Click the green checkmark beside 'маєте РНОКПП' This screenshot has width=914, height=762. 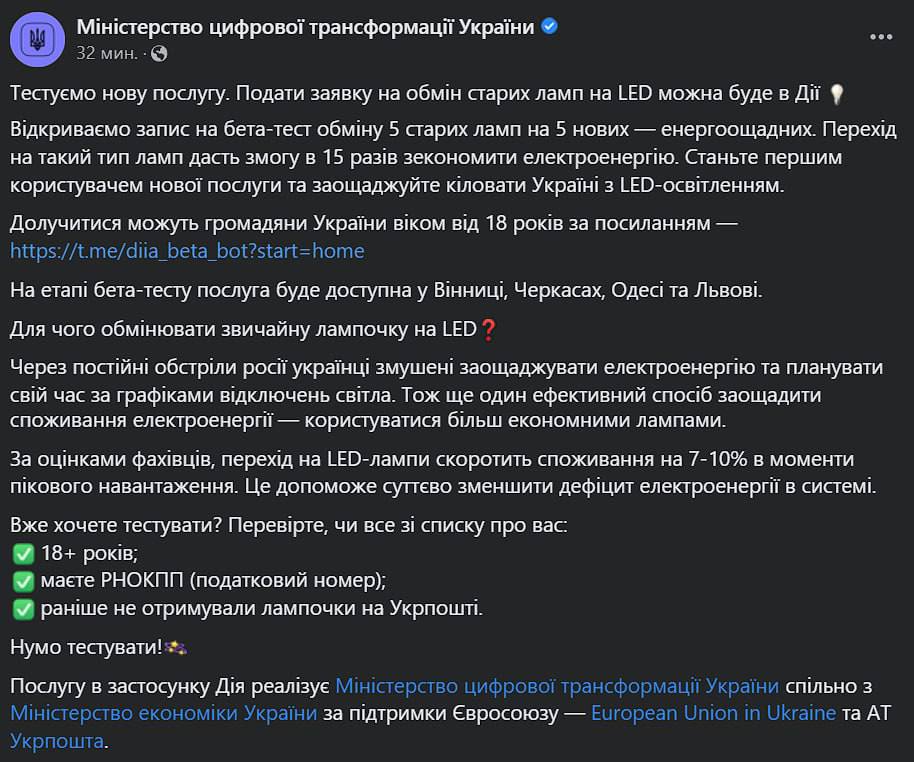22,580
